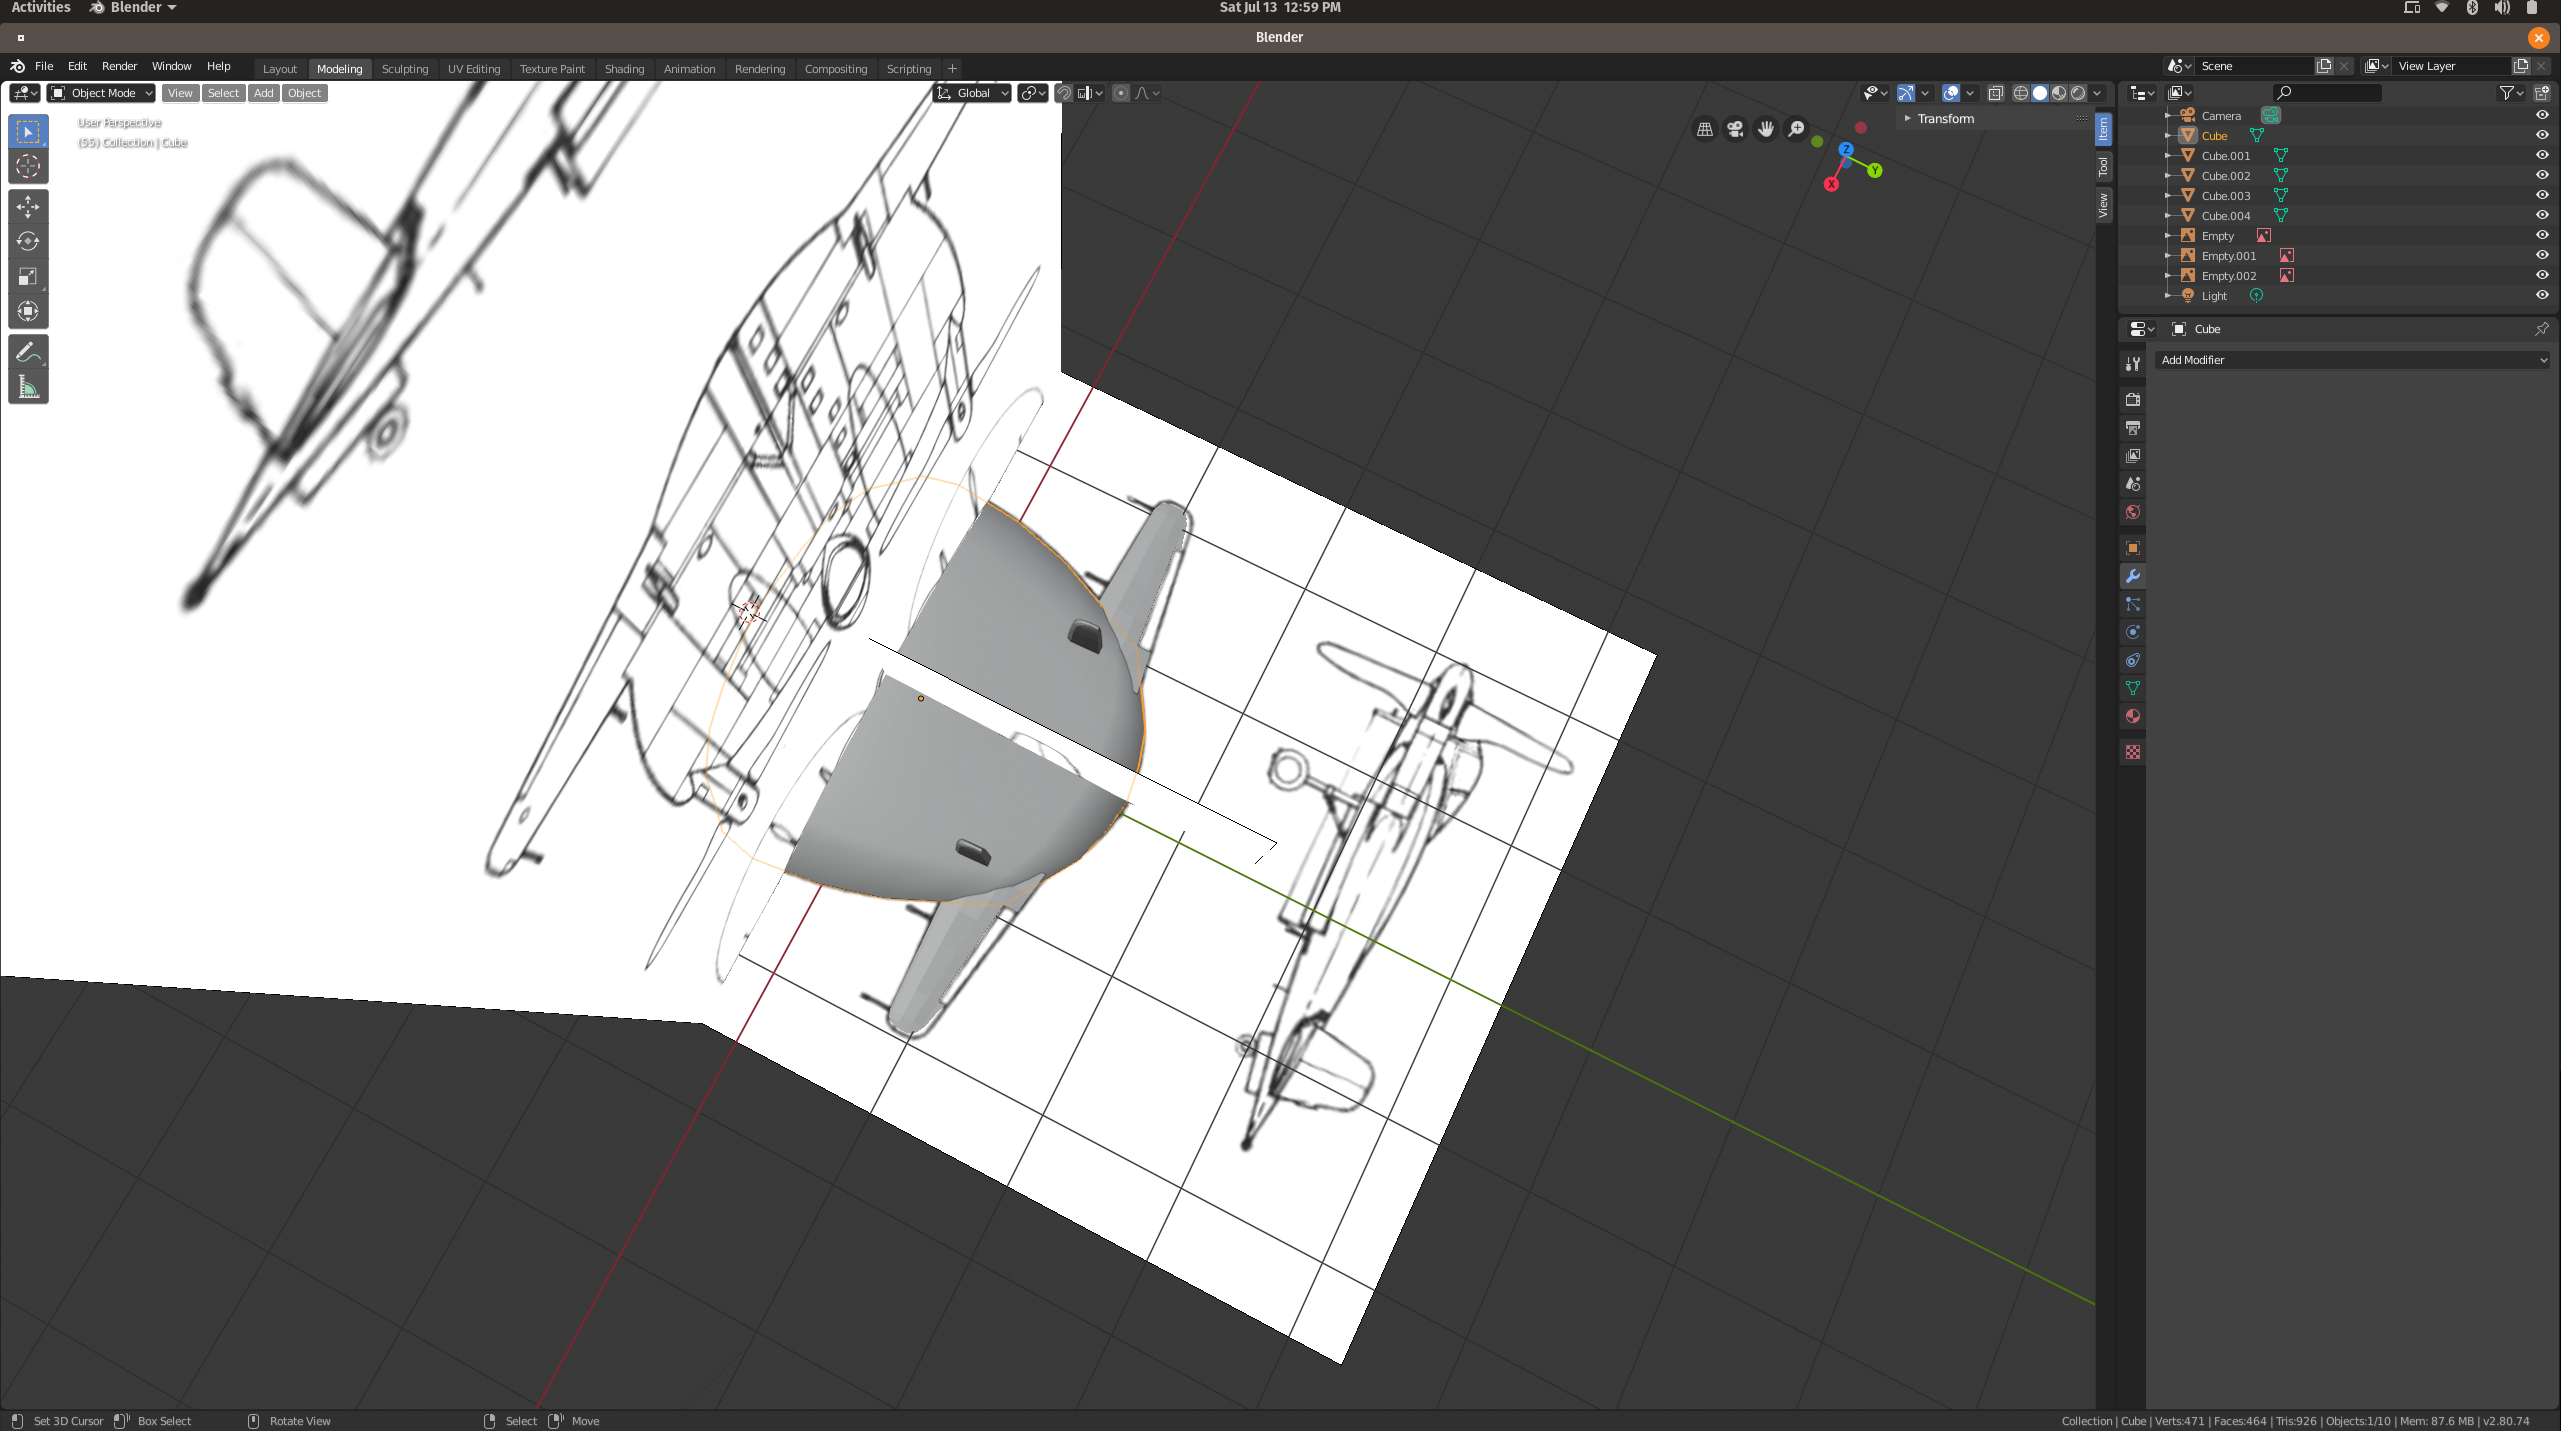Open the Material properties tab

tap(2133, 716)
